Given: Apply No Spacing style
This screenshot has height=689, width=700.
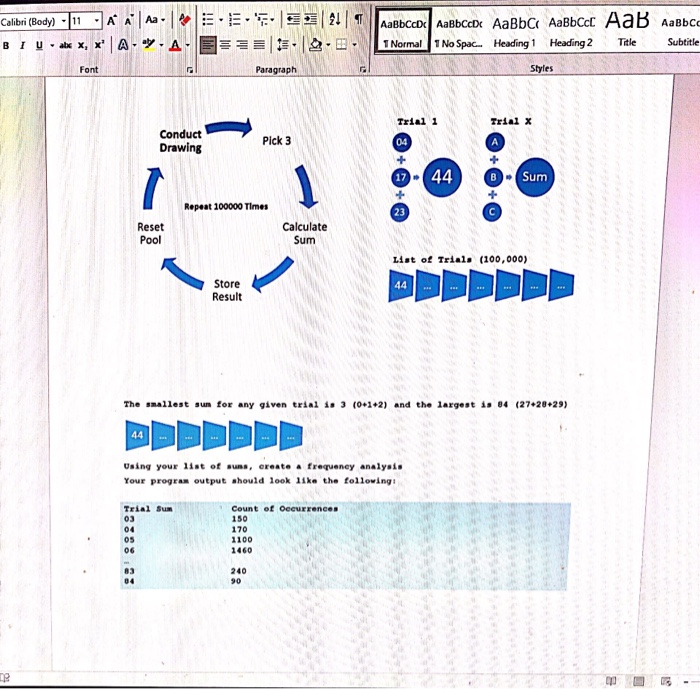Looking at the screenshot, I should coord(458,31).
